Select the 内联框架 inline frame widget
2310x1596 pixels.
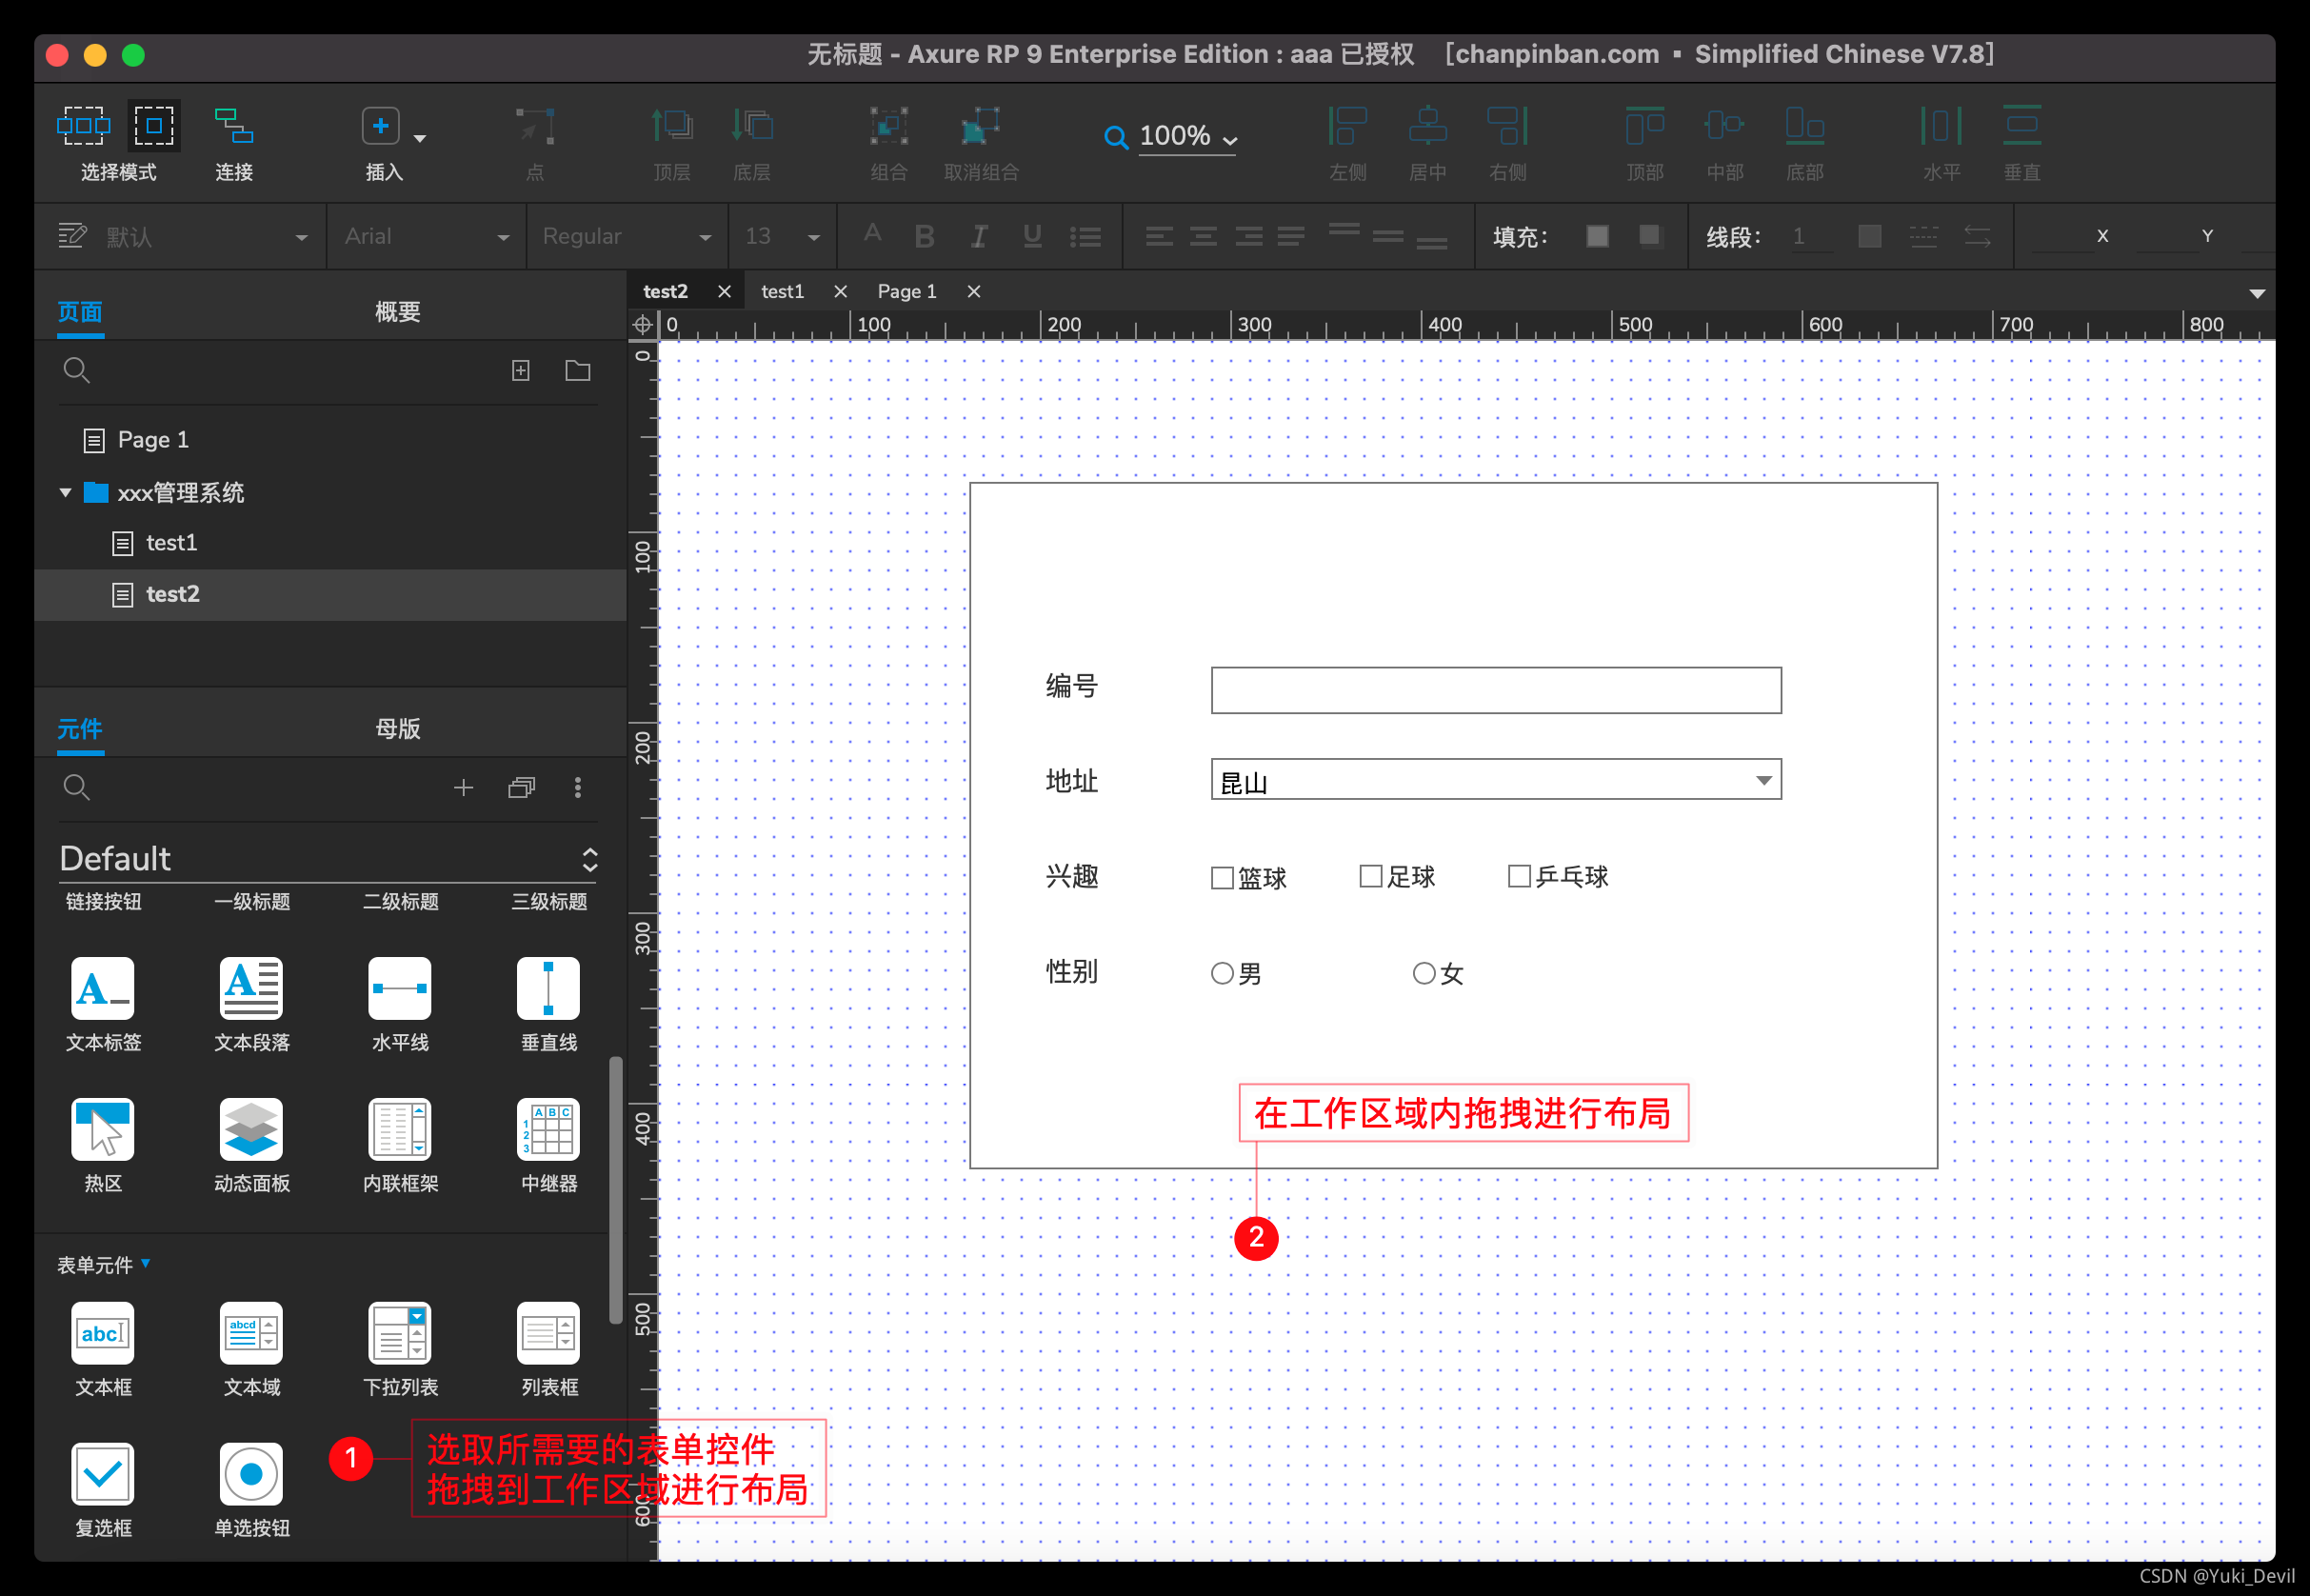click(399, 1131)
